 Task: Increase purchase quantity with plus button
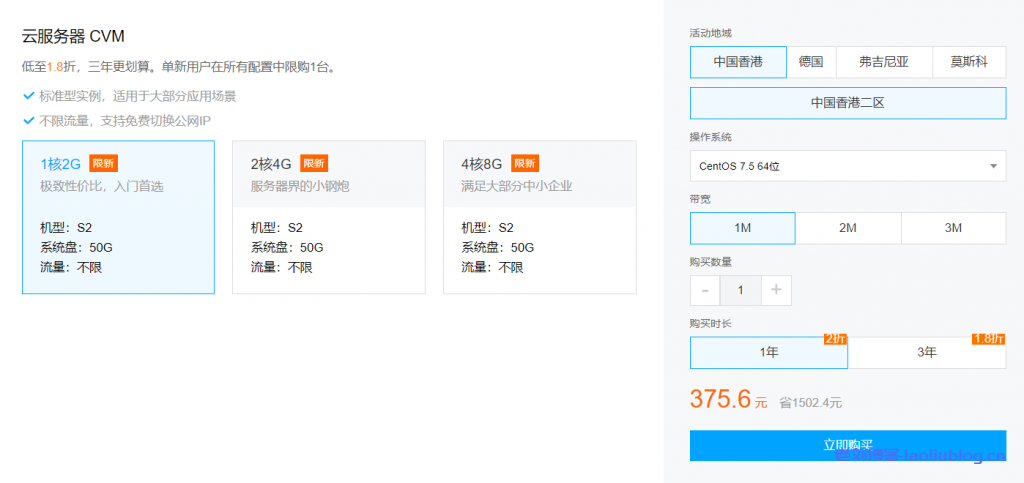(x=776, y=290)
